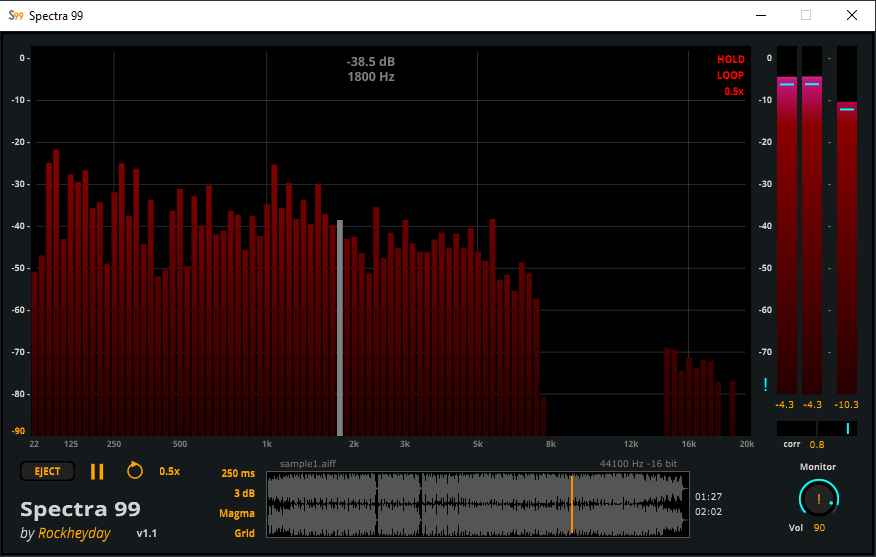Click the third level meter reading -10.3
This screenshot has width=876, height=557.
pos(846,220)
